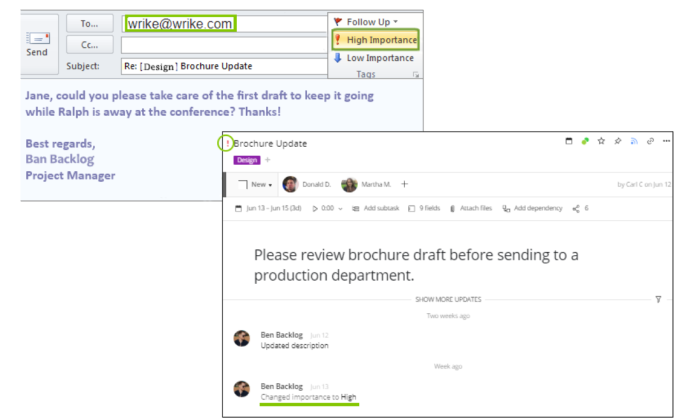Focus the To address field with wrike@wrike.com
700x420 pixels.
pyautogui.click(x=225, y=24)
